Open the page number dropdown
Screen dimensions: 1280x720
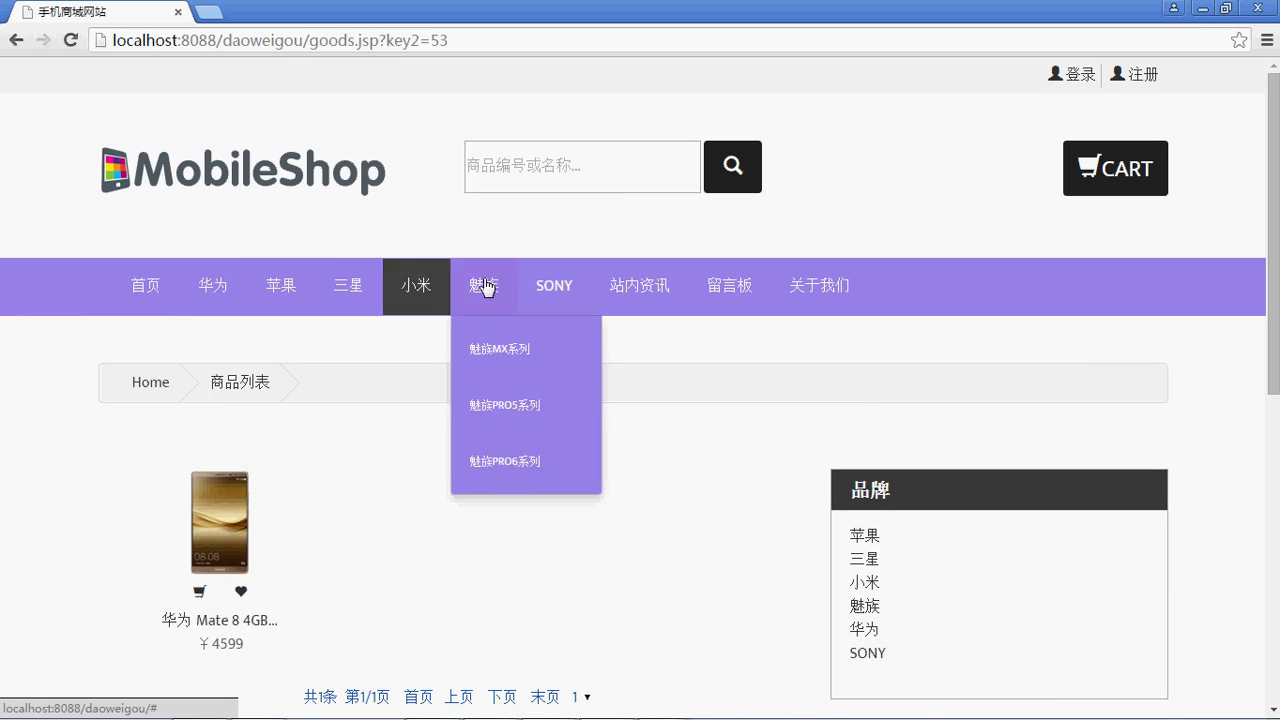point(581,697)
